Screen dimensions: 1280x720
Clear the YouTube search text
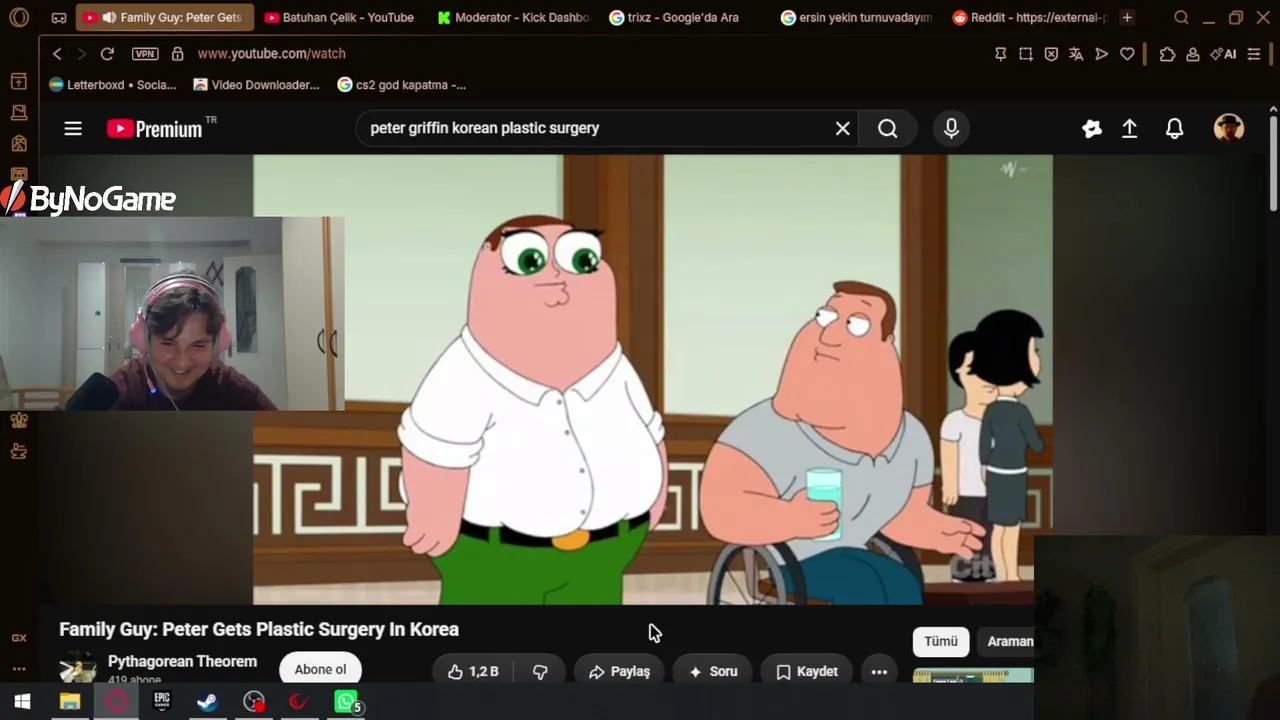point(843,128)
